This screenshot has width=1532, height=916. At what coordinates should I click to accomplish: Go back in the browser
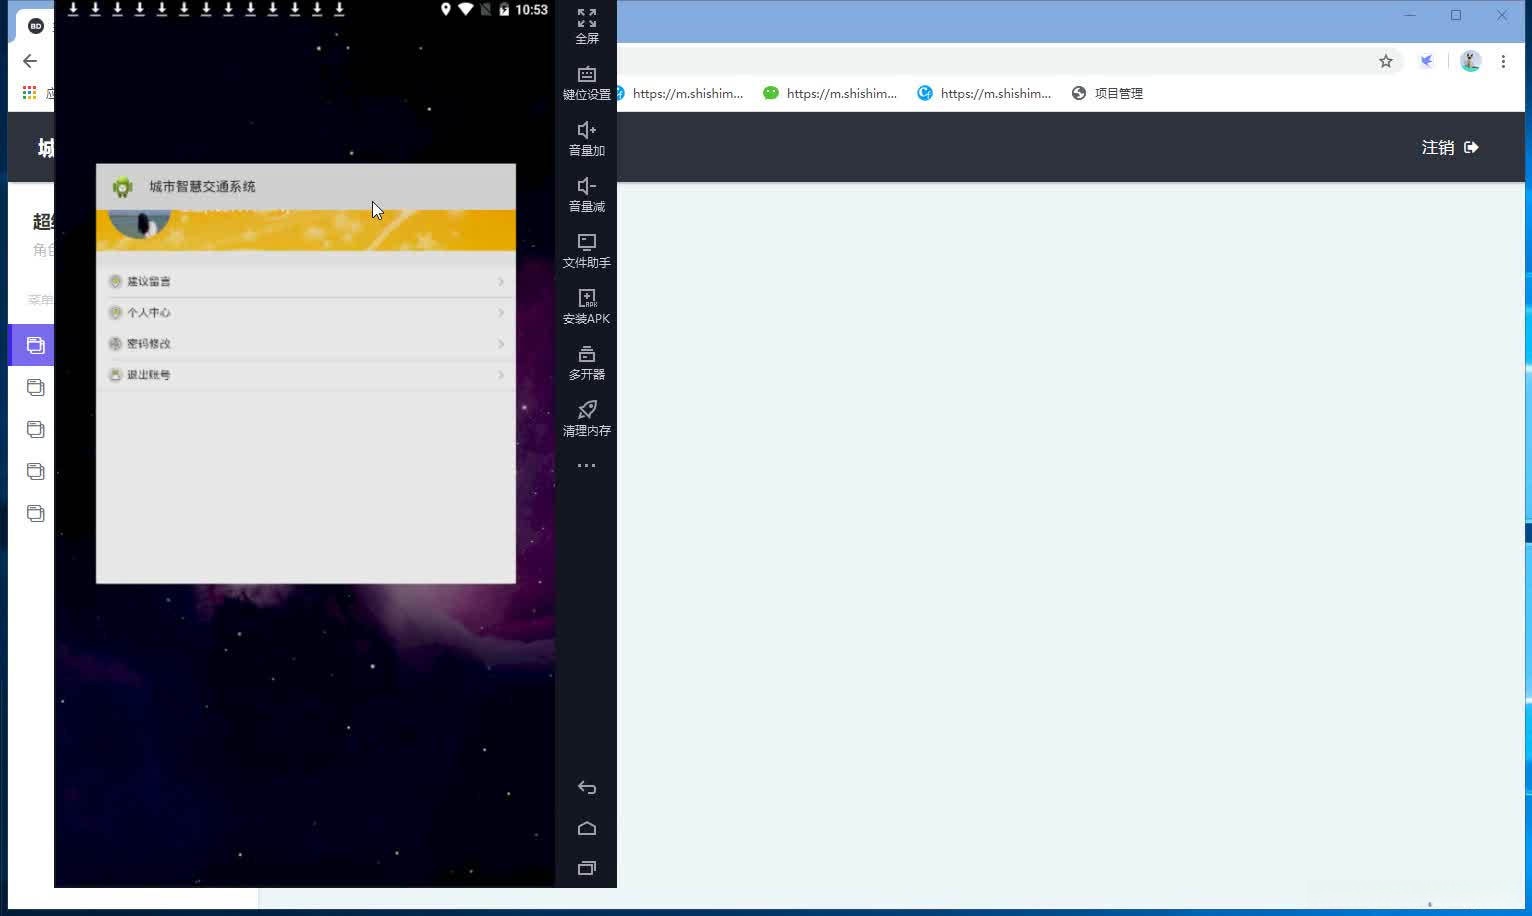click(30, 61)
